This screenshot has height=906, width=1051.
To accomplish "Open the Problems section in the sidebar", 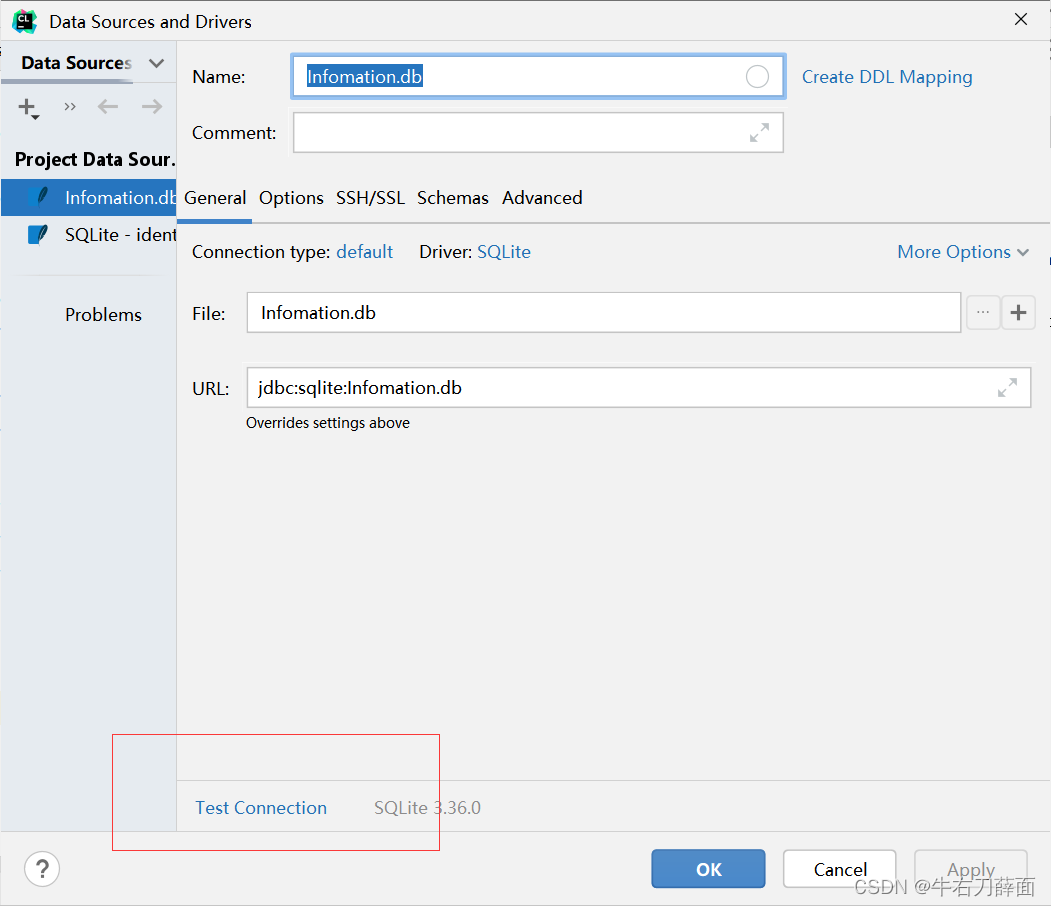I will pyautogui.click(x=103, y=314).
